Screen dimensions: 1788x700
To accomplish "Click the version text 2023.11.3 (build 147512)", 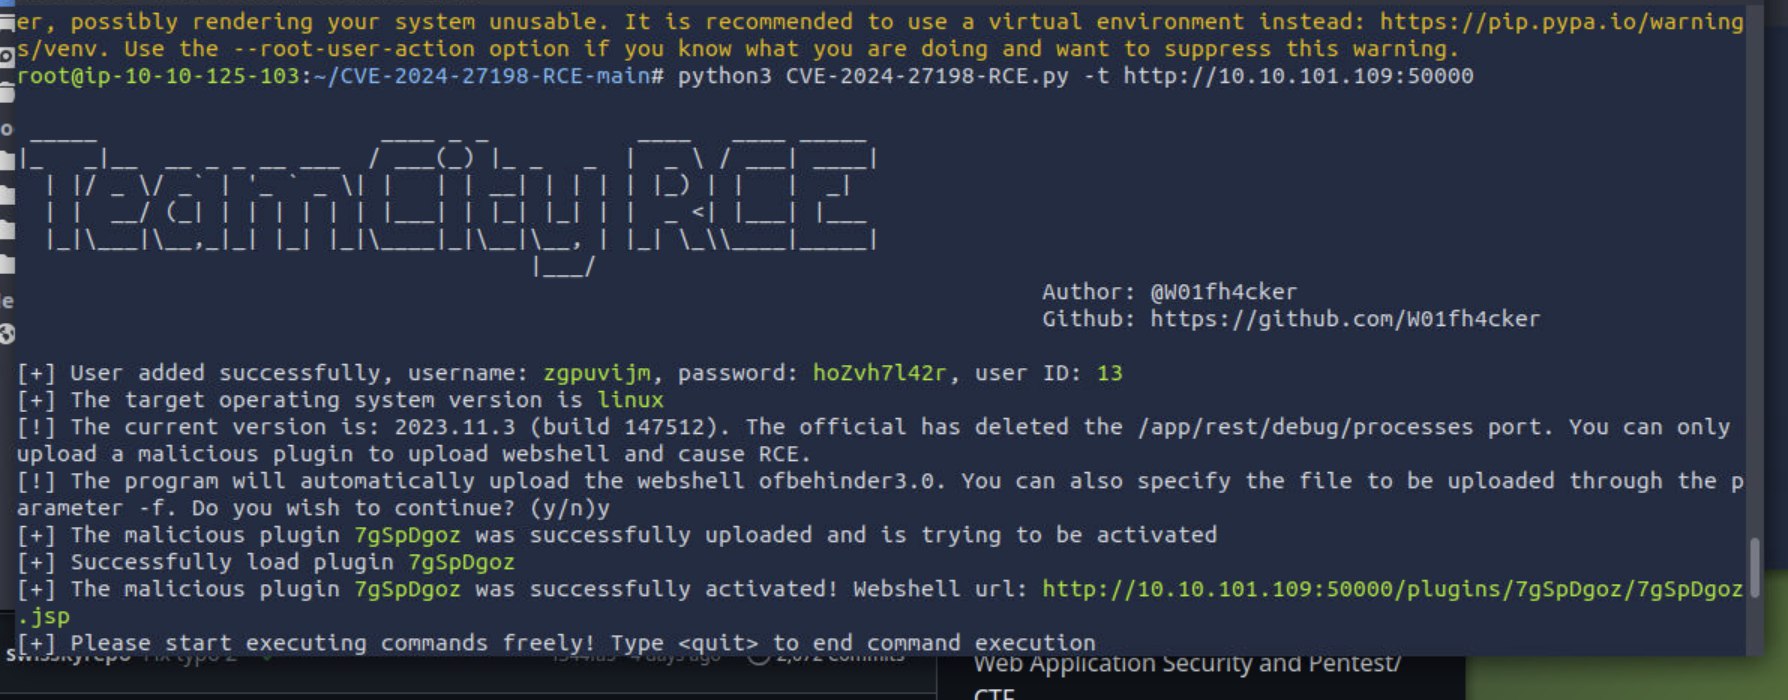I will (x=563, y=427).
